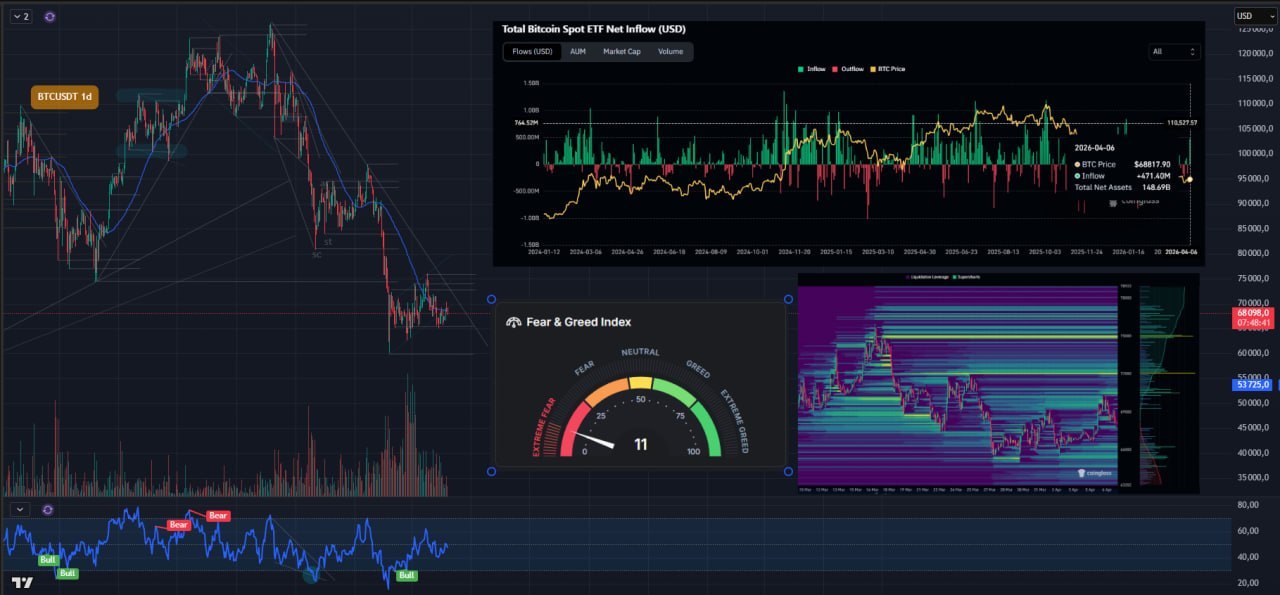This screenshot has width=1280, height=595.
Task: Click the TradingView logo in the bottom corner
Action: 20,582
